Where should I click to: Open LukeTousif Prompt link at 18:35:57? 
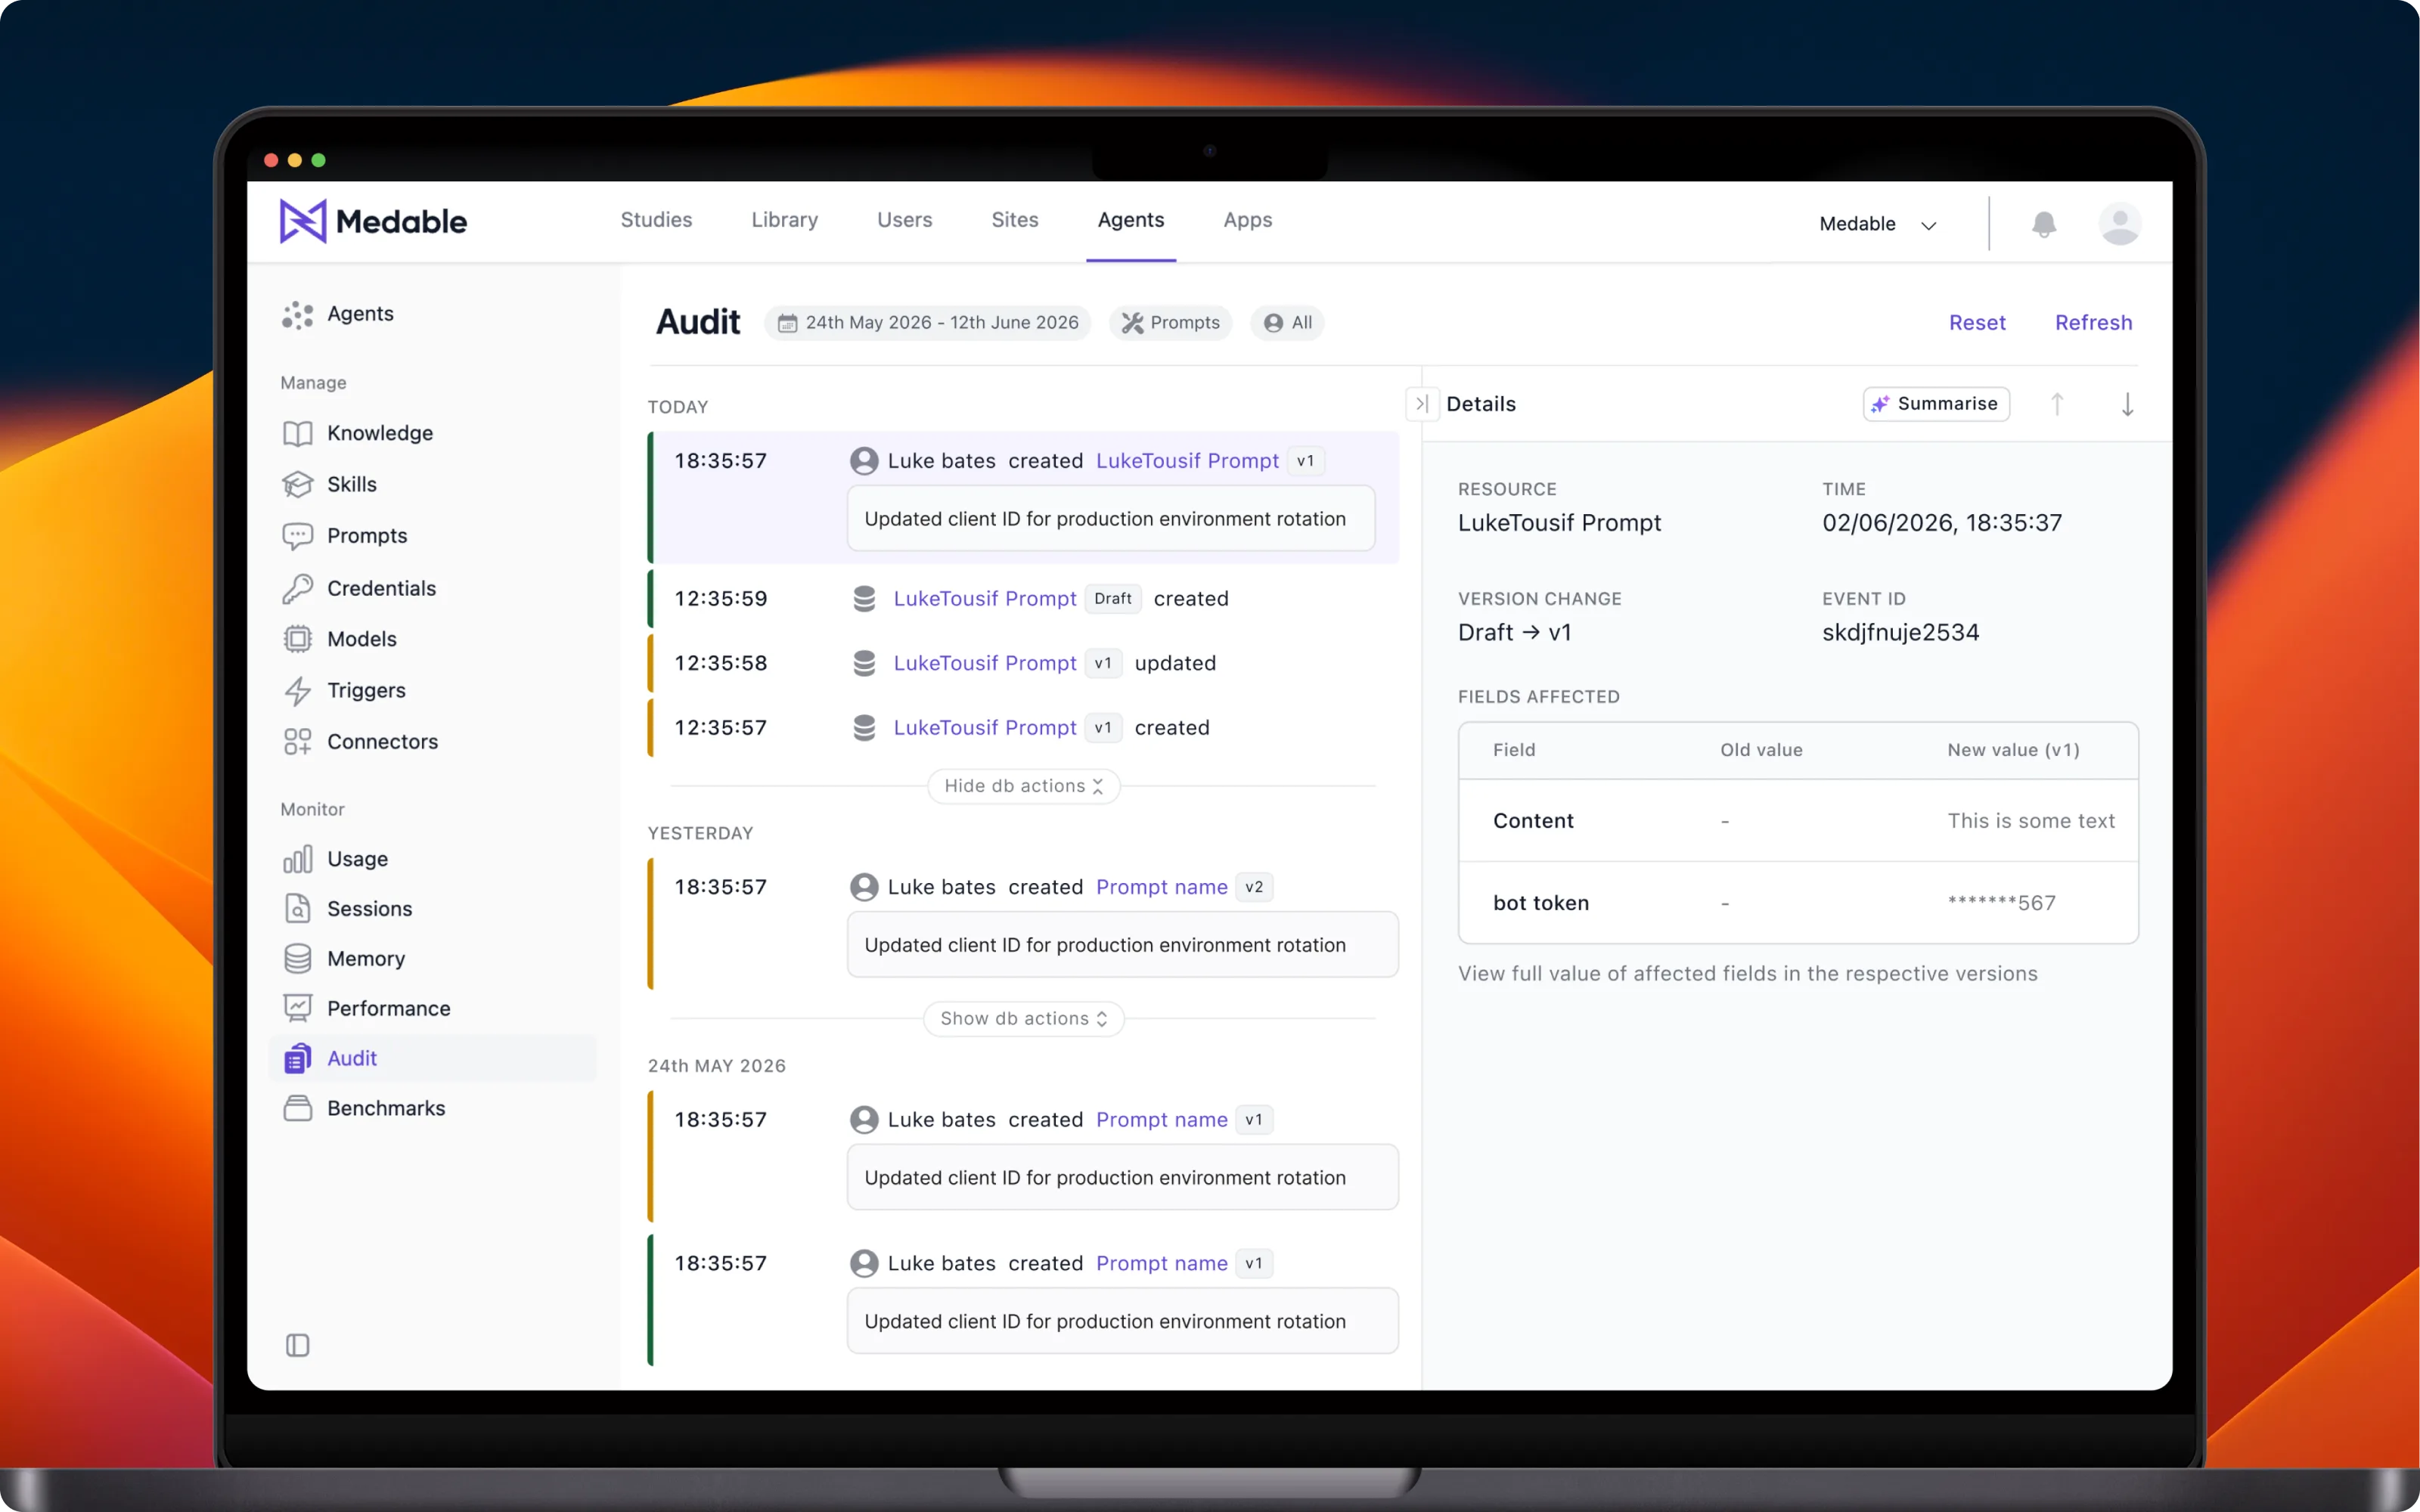[x=1186, y=461]
